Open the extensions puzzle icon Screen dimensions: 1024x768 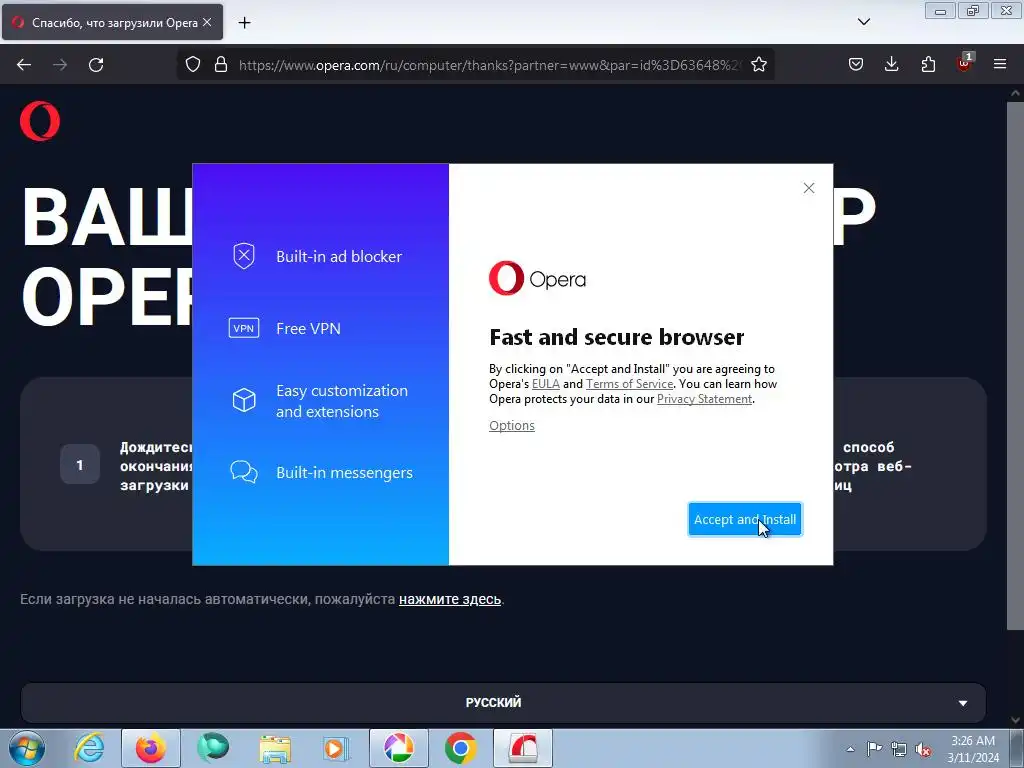928,64
